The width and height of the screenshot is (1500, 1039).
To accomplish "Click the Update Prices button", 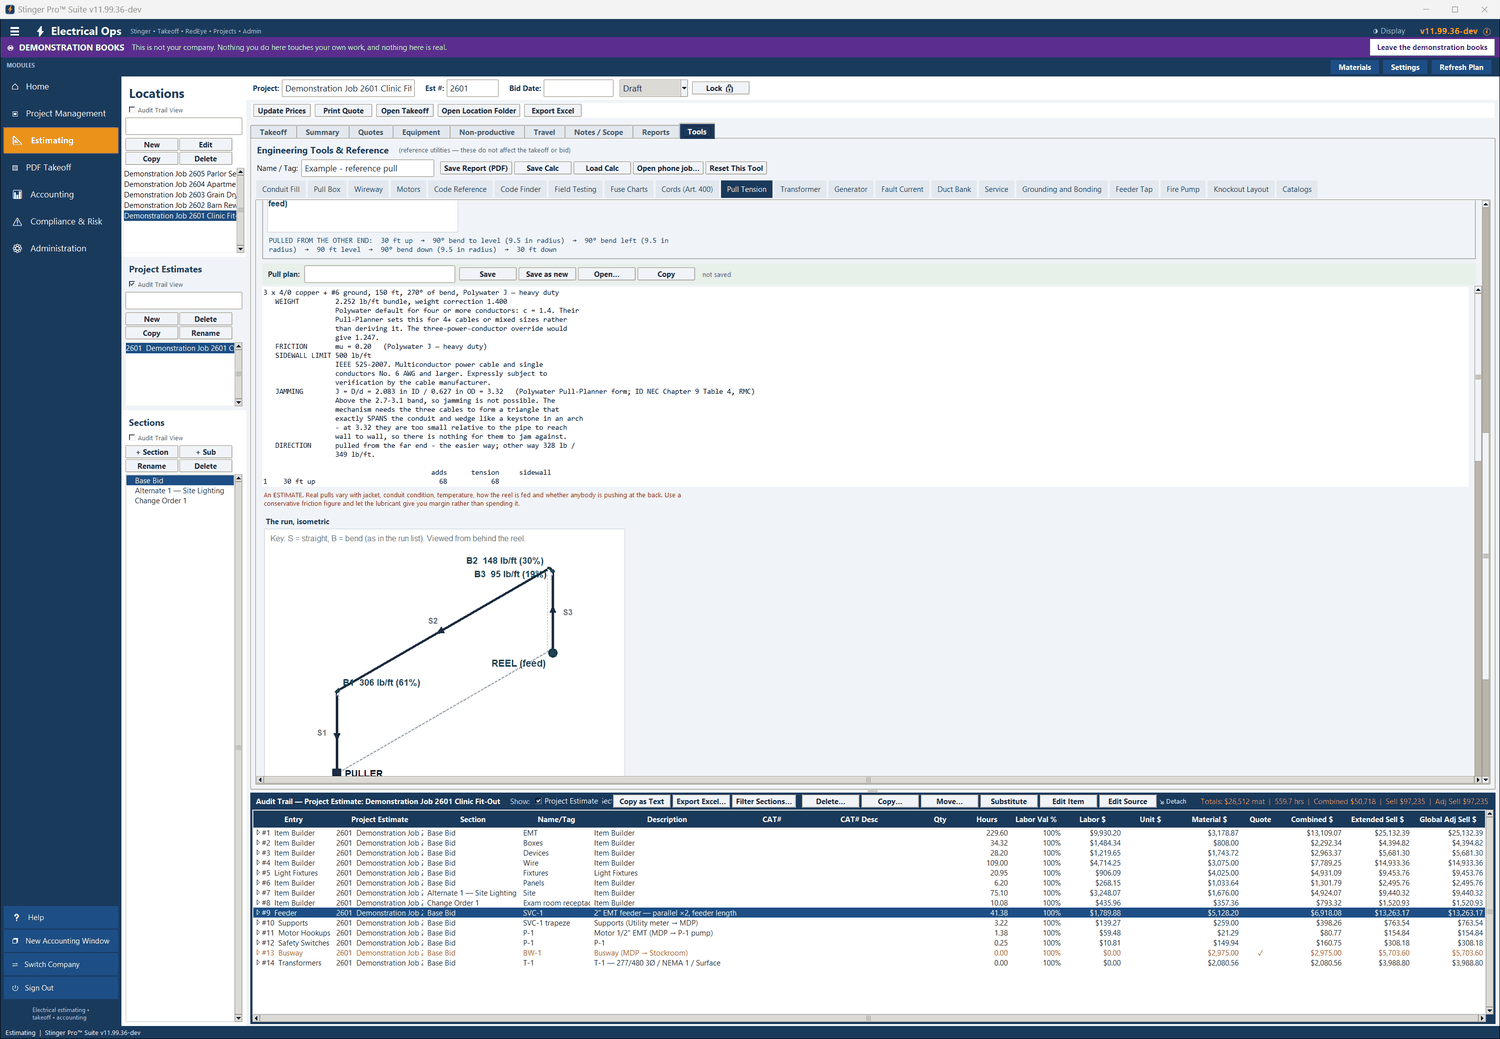I will [282, 111].
